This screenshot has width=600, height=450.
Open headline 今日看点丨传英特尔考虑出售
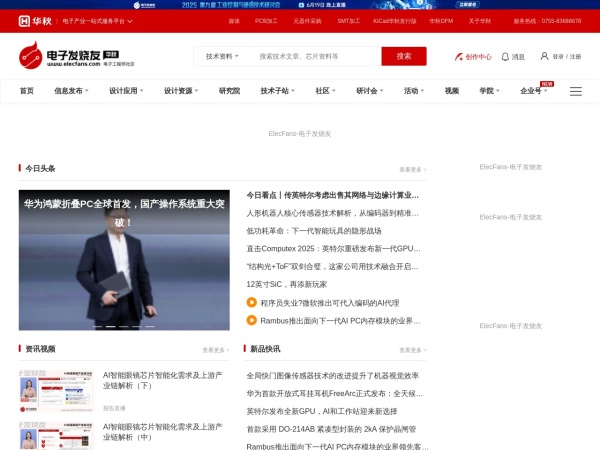tap(333, 195)
